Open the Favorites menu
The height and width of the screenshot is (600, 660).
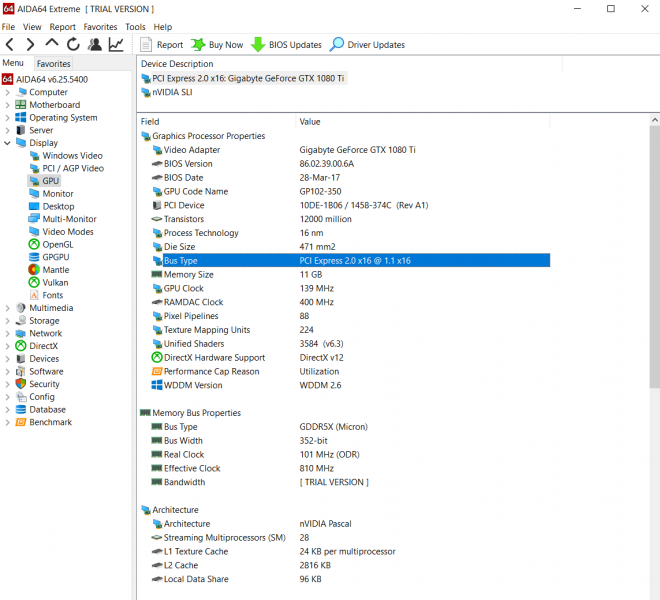[100, 27]
